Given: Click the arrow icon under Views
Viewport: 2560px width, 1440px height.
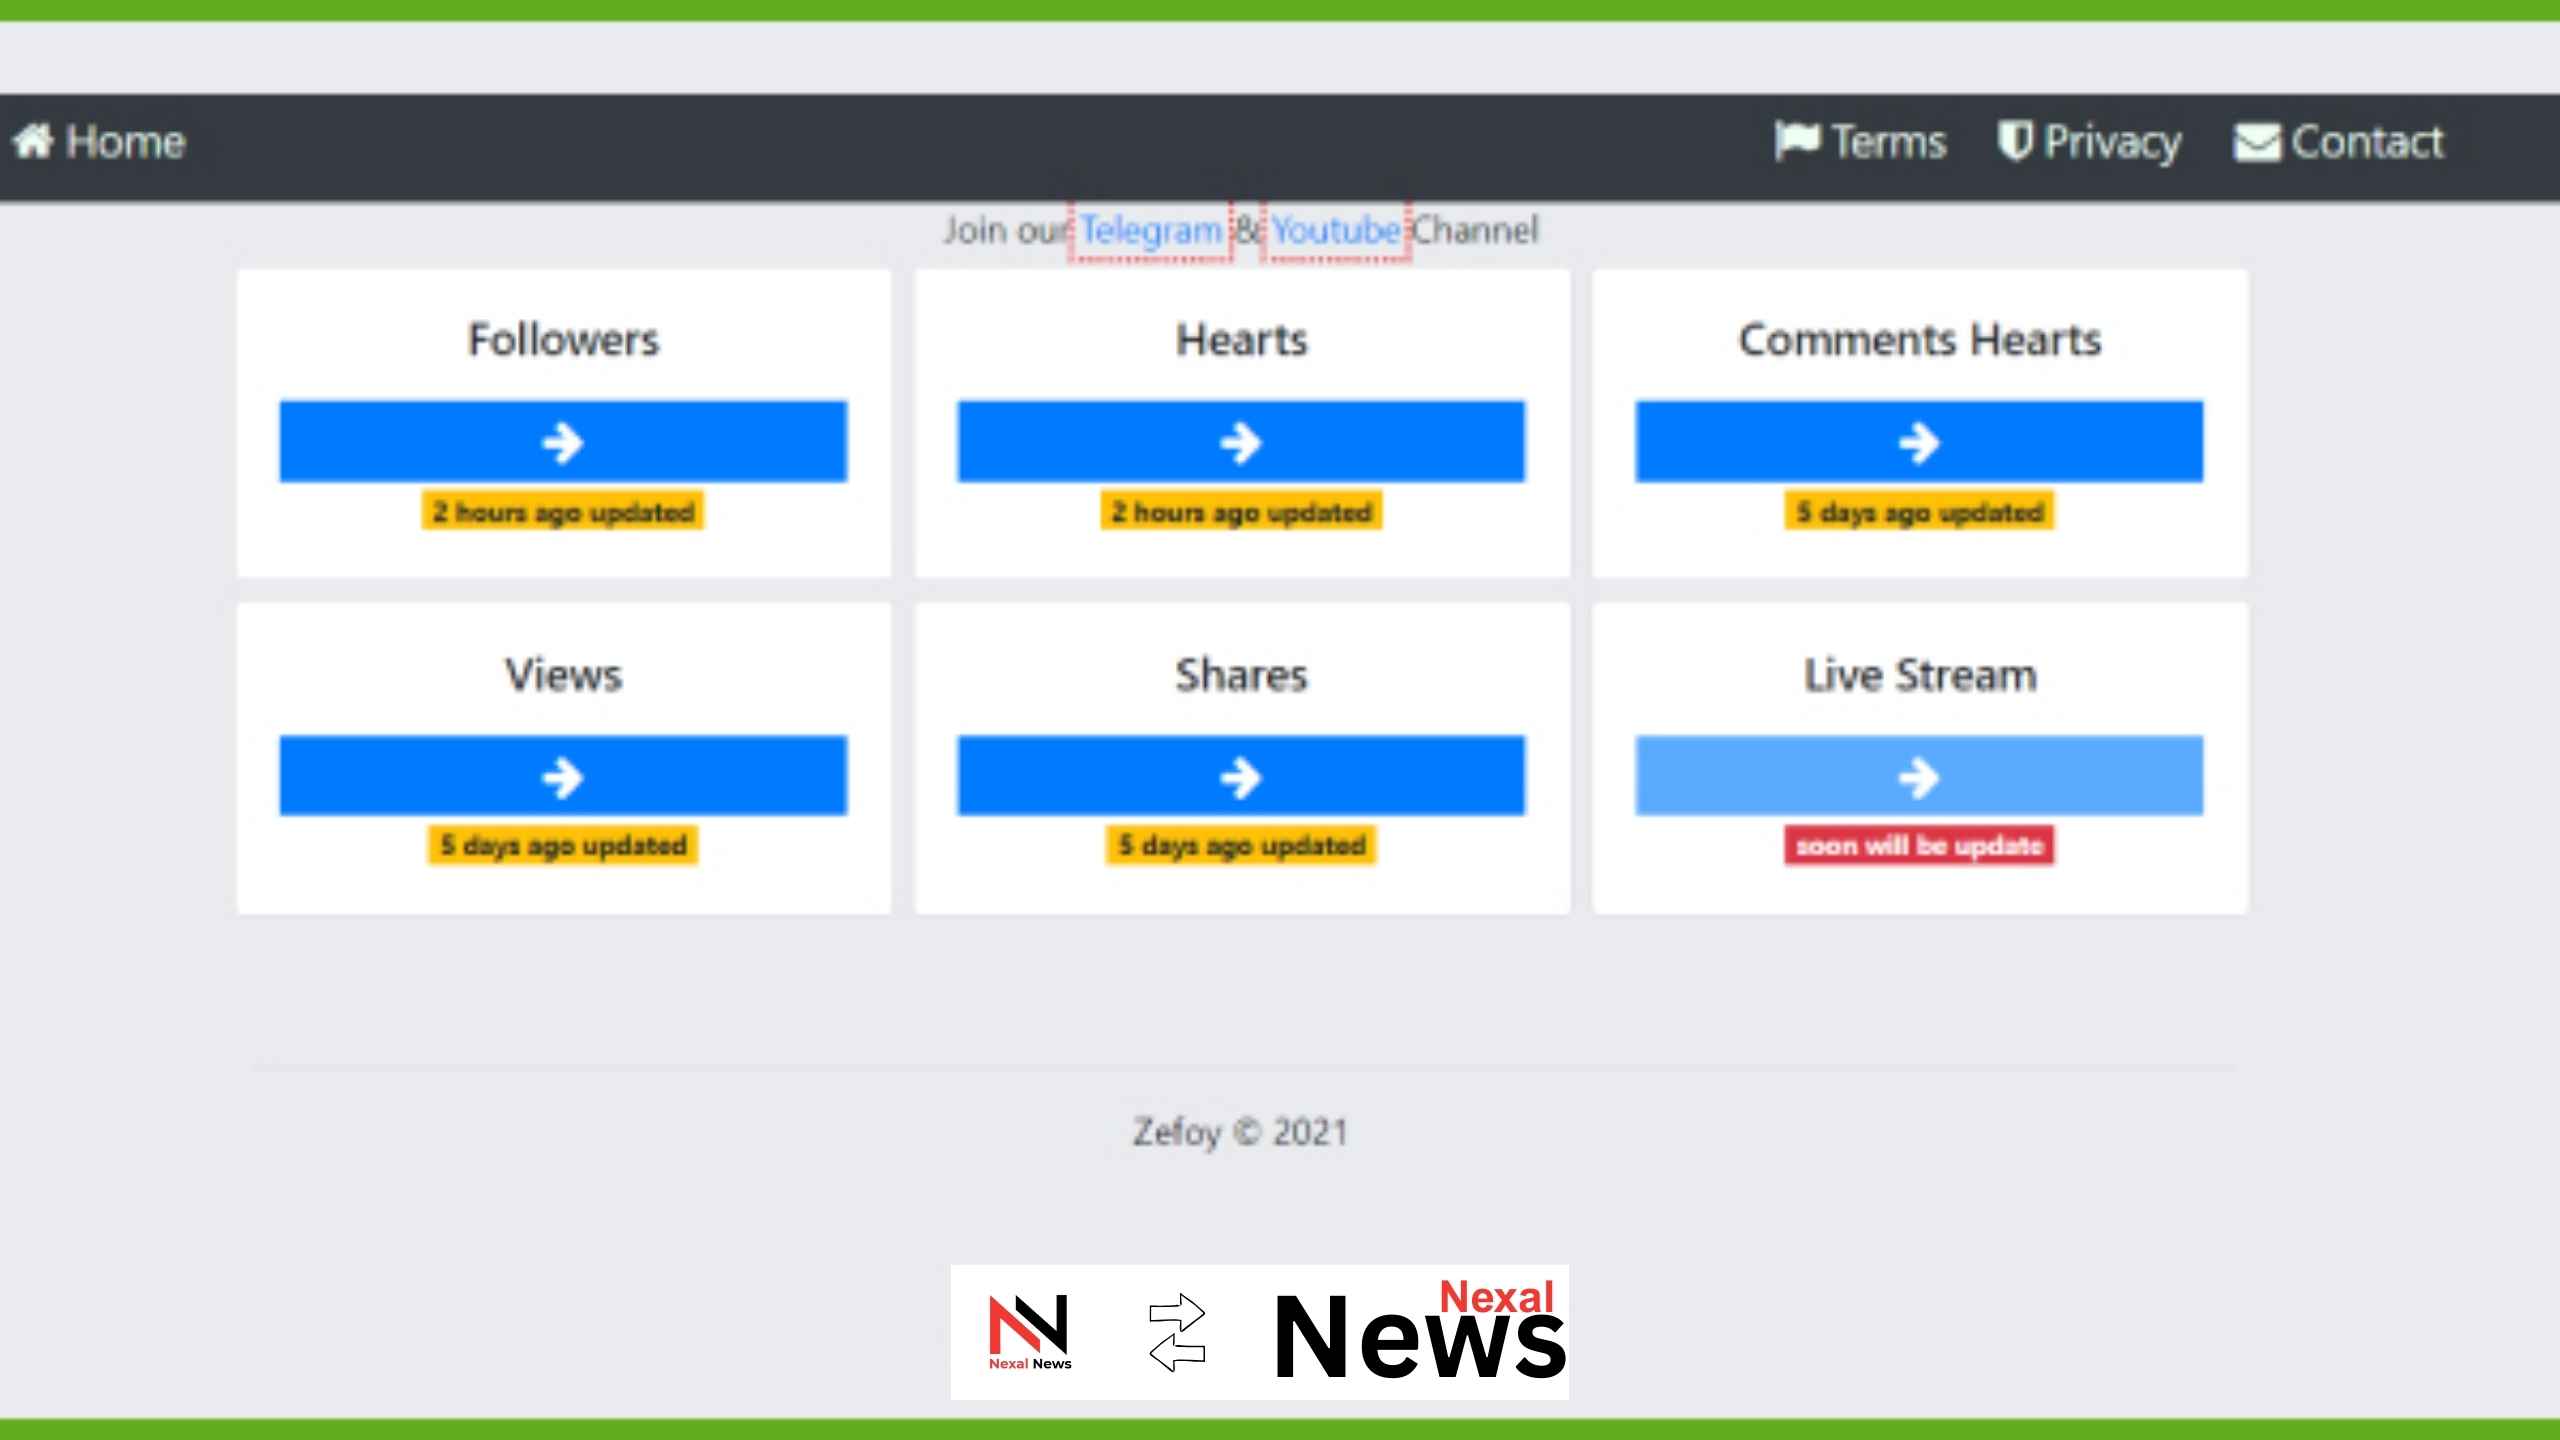Looking at the screenshot, I should [x=563, y=776].
